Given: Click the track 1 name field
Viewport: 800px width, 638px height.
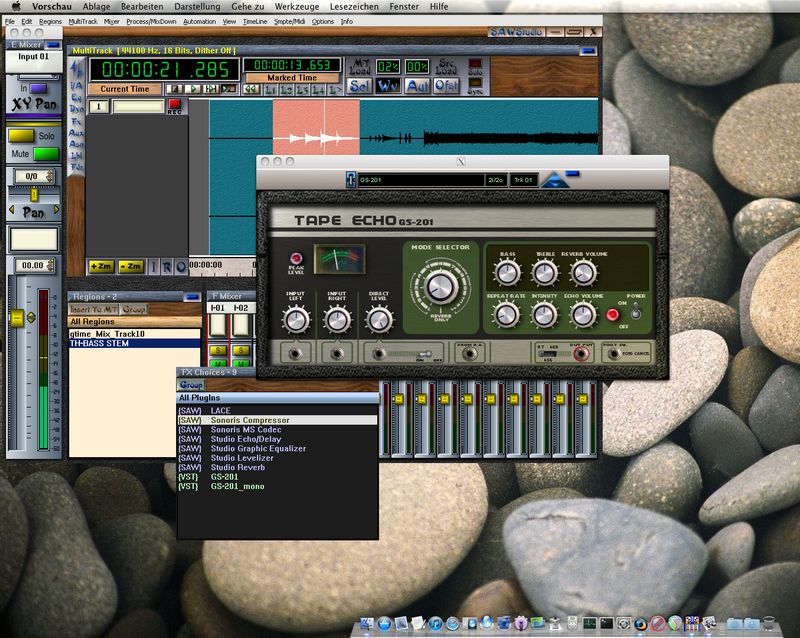Looking at the screenshot, I should coord(138,106).
